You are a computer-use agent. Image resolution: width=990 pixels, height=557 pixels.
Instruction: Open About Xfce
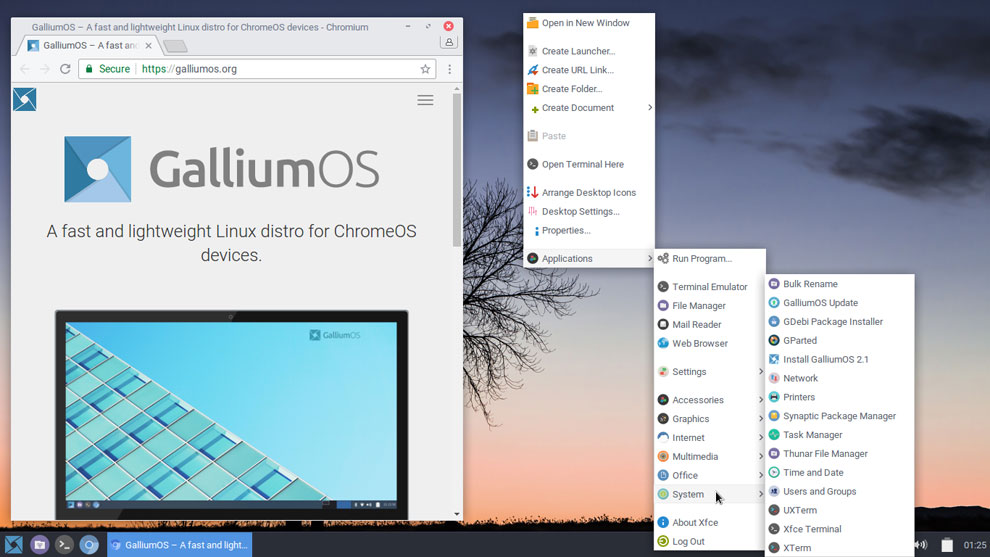pyautogui.click(x=710, y=522)
